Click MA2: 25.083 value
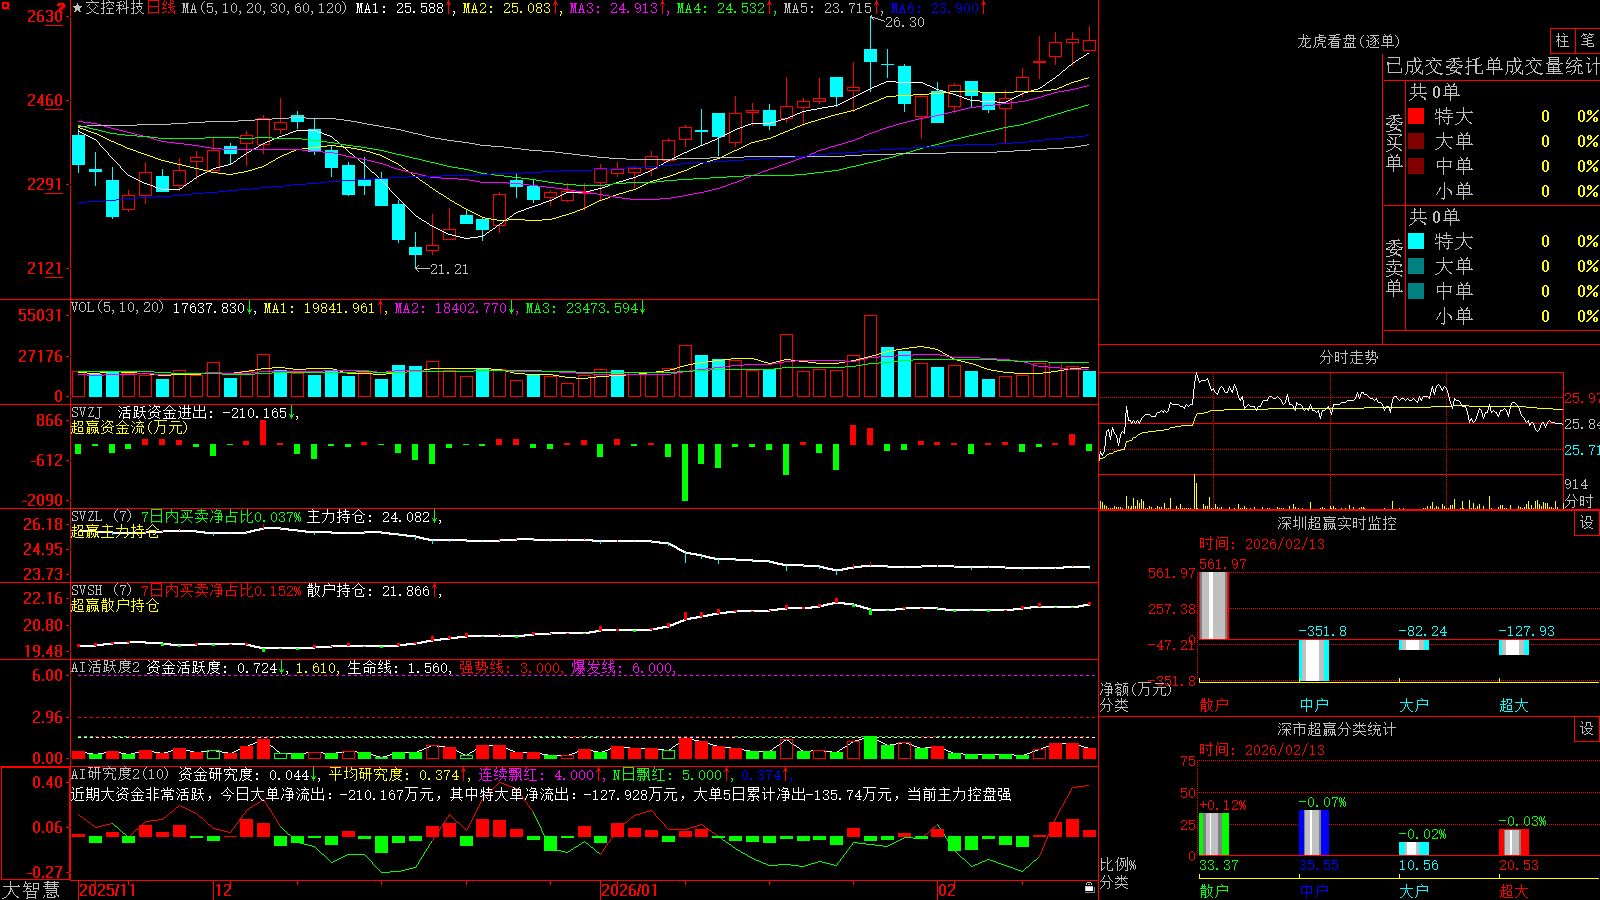 pos(510,8)
